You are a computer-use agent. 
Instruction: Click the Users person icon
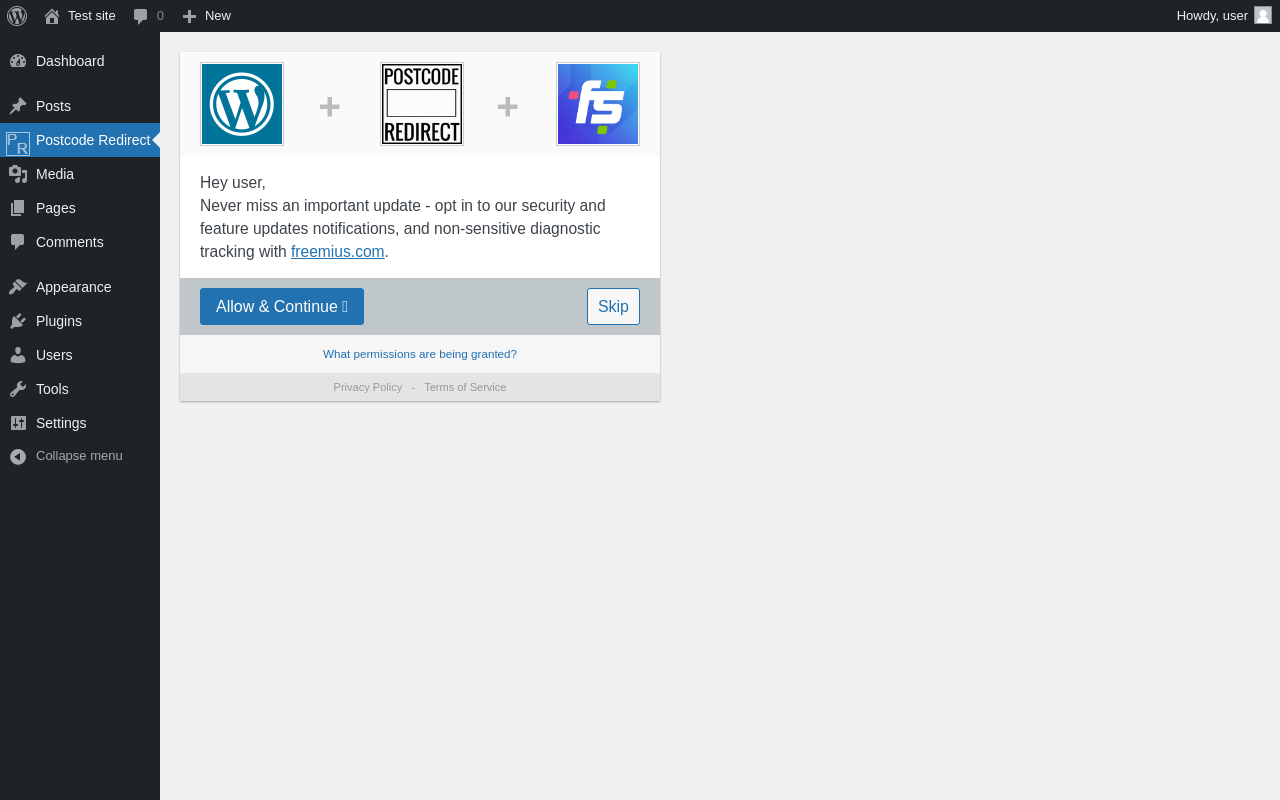point(18,355)
